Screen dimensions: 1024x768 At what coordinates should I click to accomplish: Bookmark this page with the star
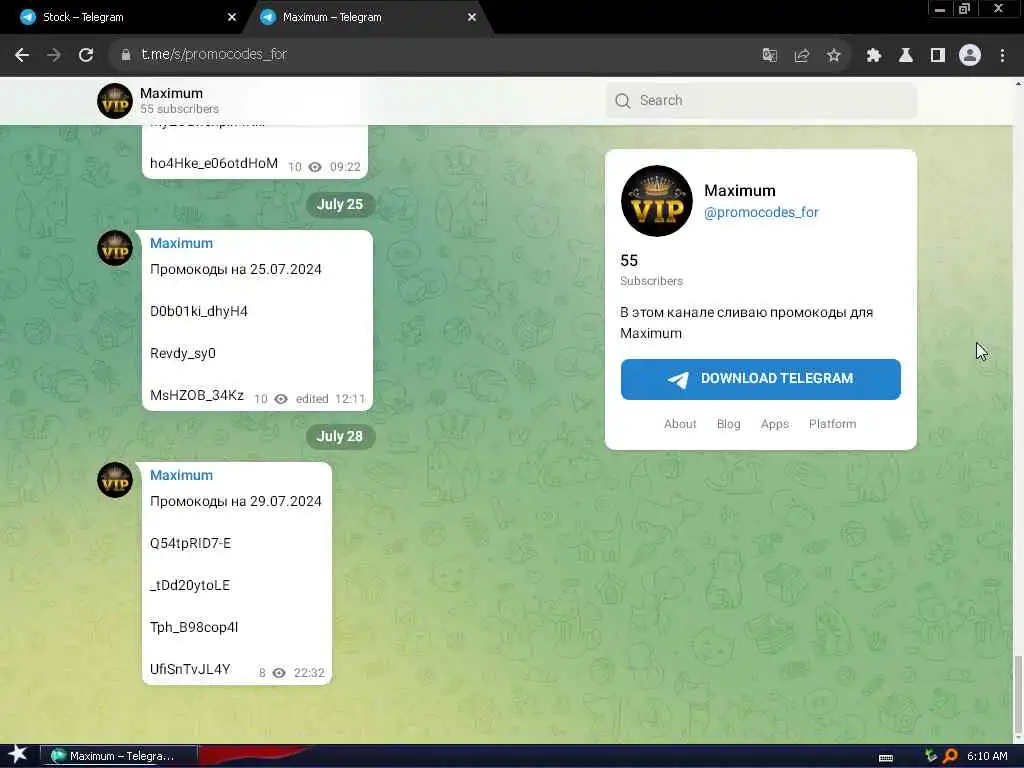click(x=833, y=56)
